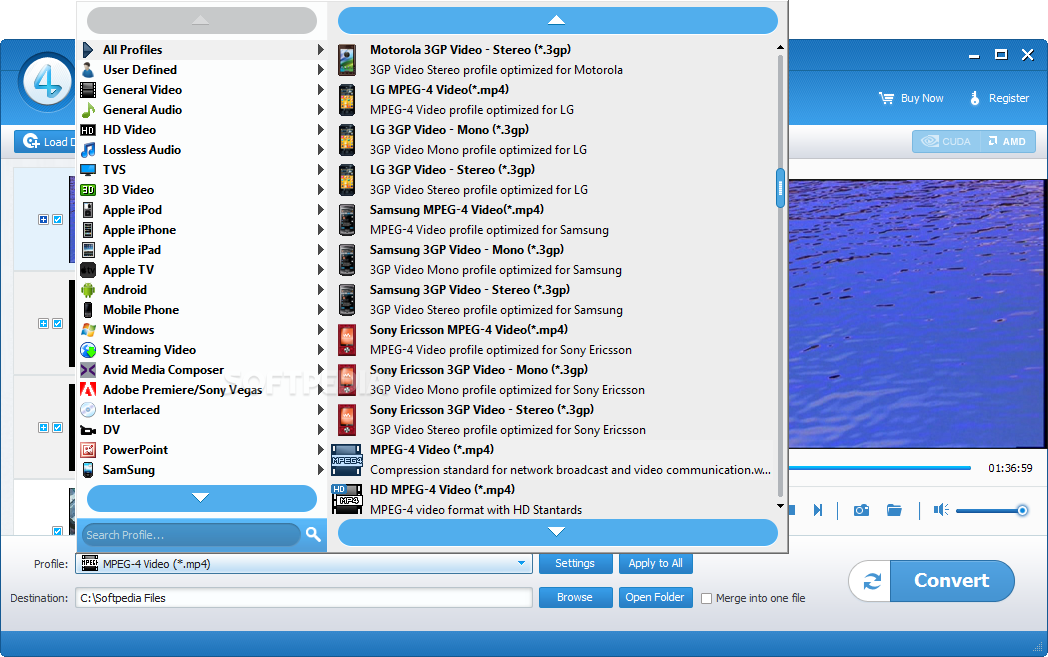Expand the third file row plus box

tap(43, 427)
